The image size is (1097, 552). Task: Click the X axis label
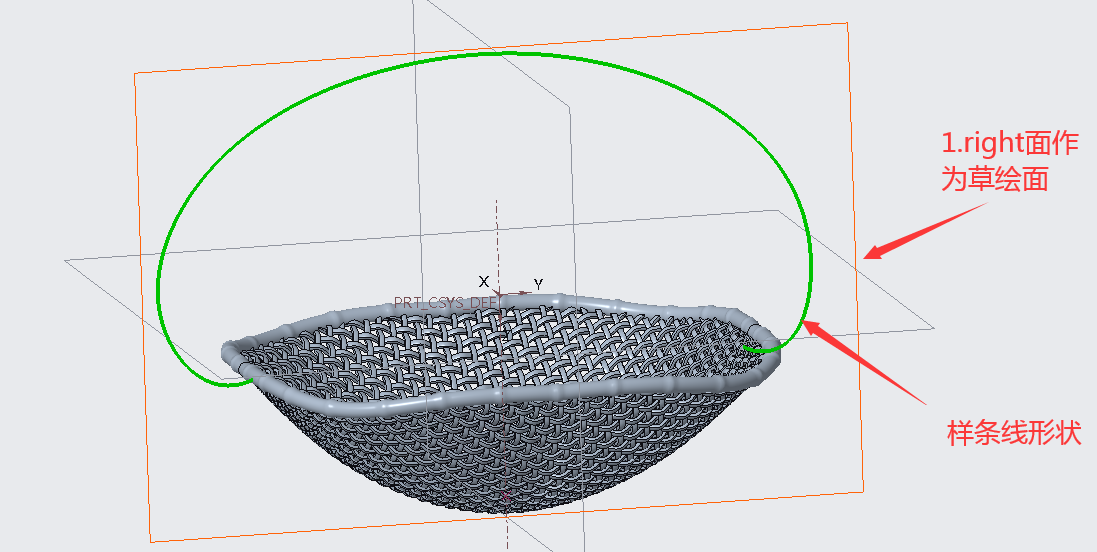click(x=483, y=282)
